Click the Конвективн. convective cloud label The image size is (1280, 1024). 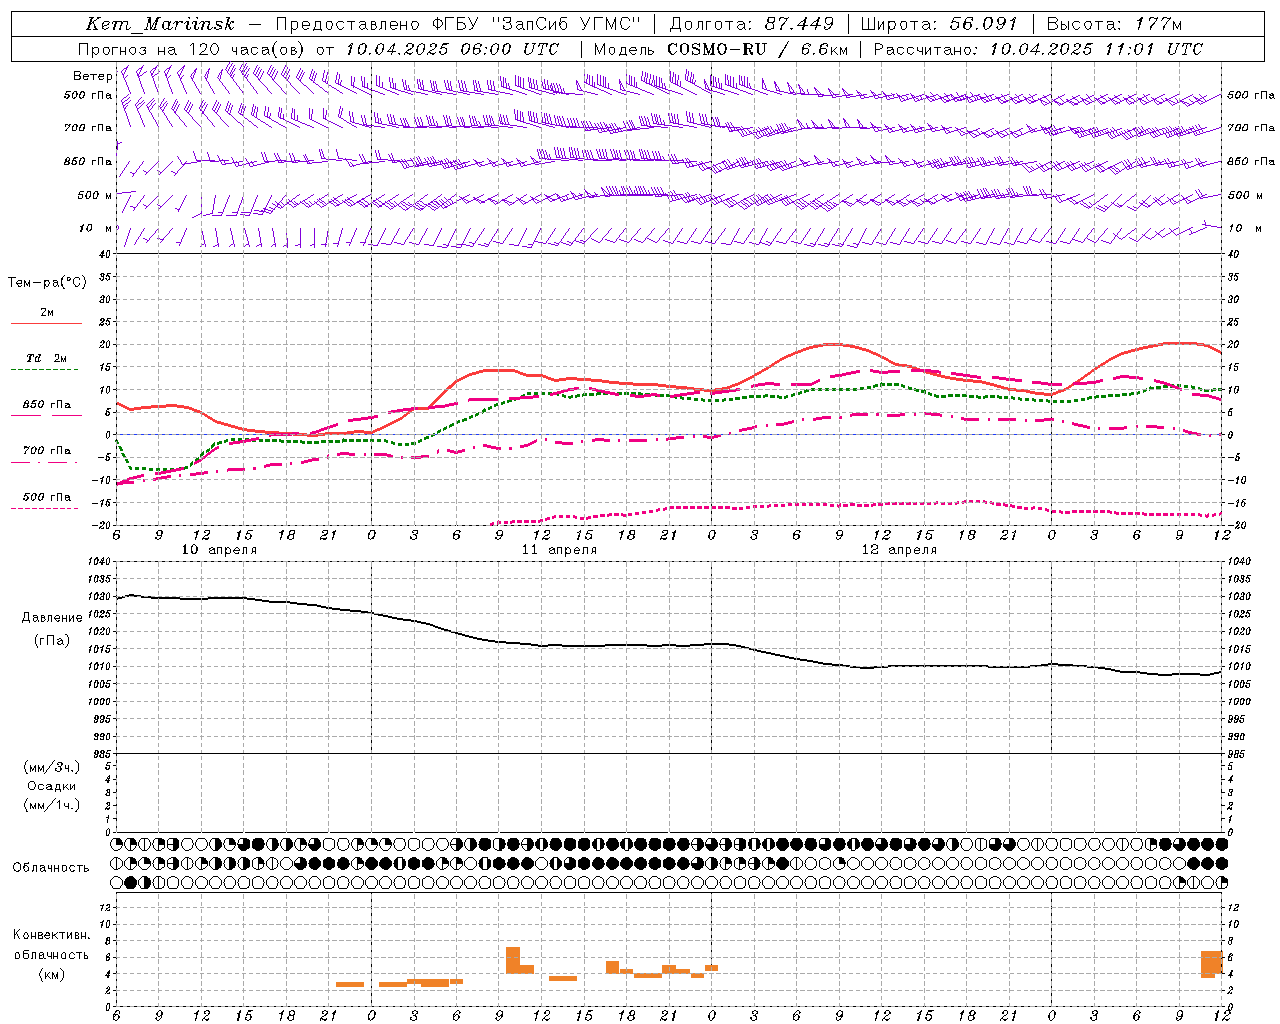pos(51,934)
